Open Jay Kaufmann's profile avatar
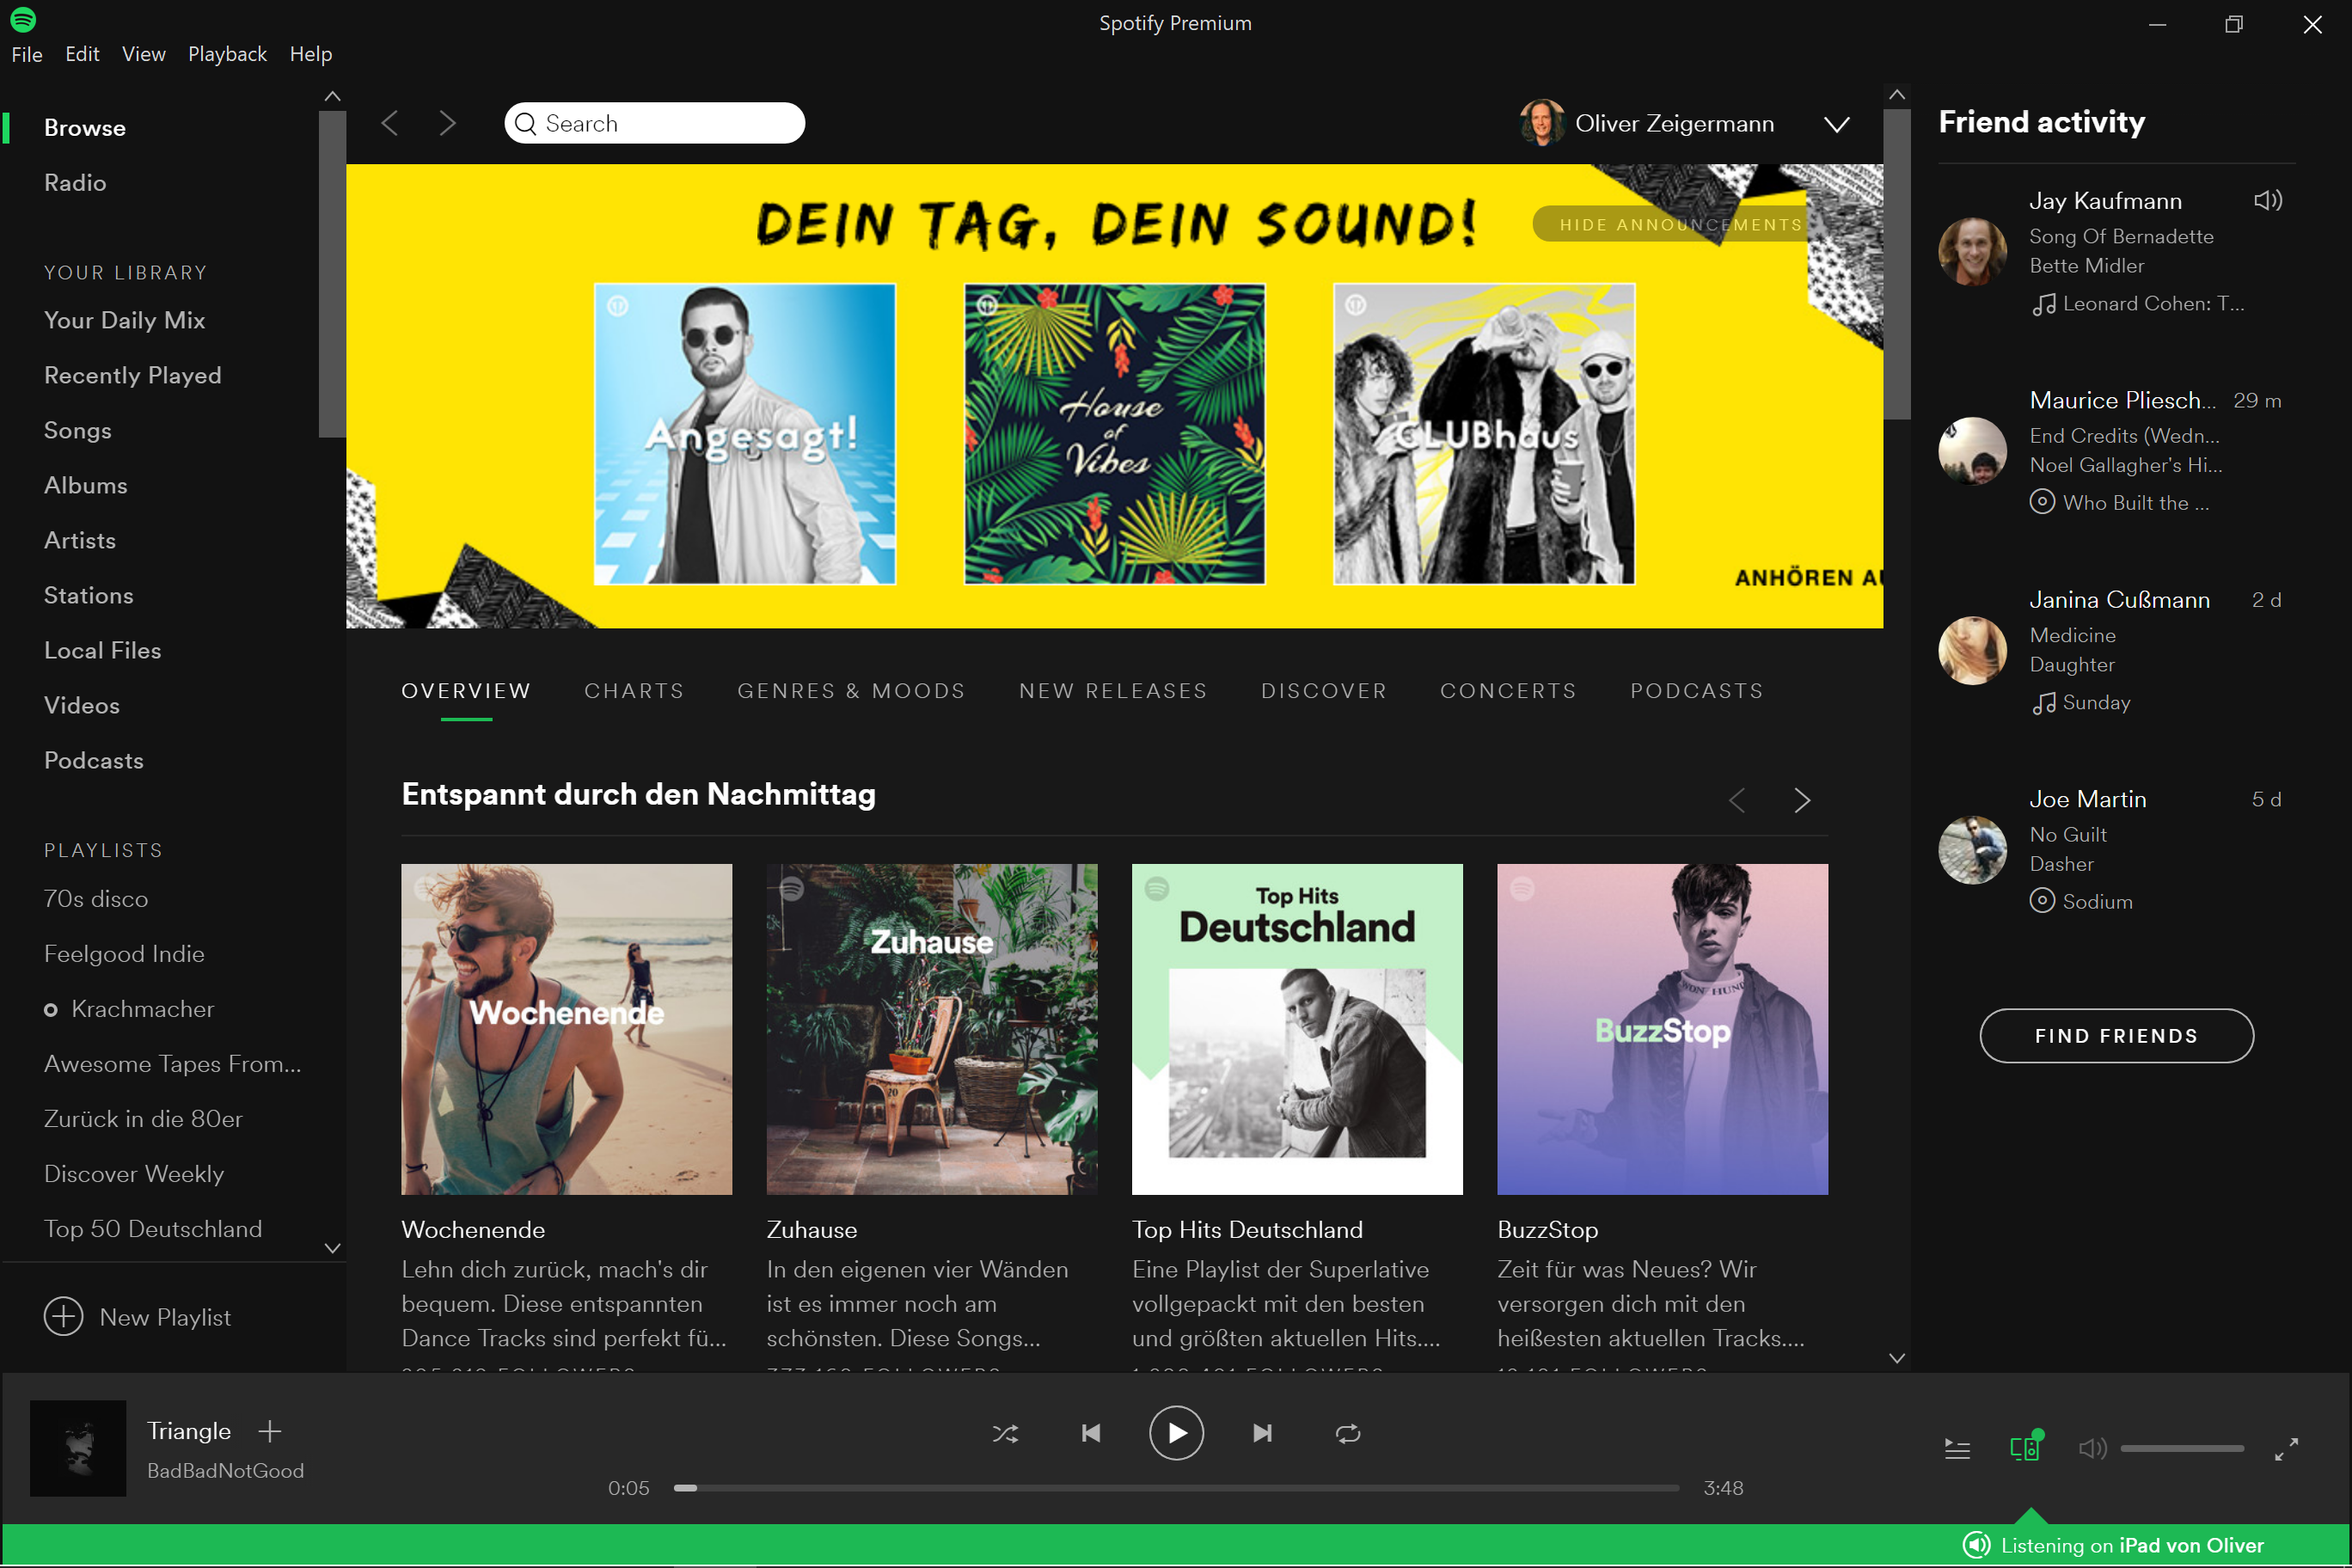 (x=1972, y=252)
